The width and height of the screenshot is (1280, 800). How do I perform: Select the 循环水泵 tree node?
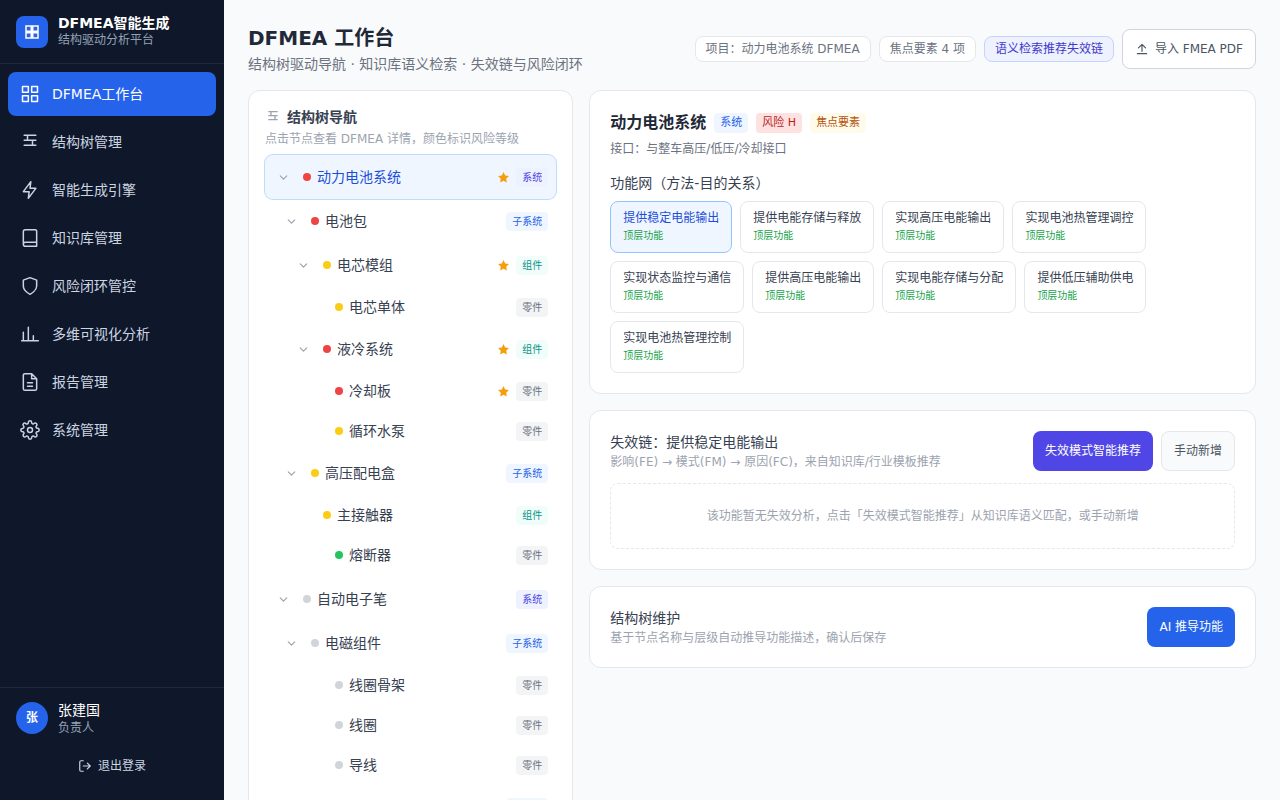(x=410, y=431)
